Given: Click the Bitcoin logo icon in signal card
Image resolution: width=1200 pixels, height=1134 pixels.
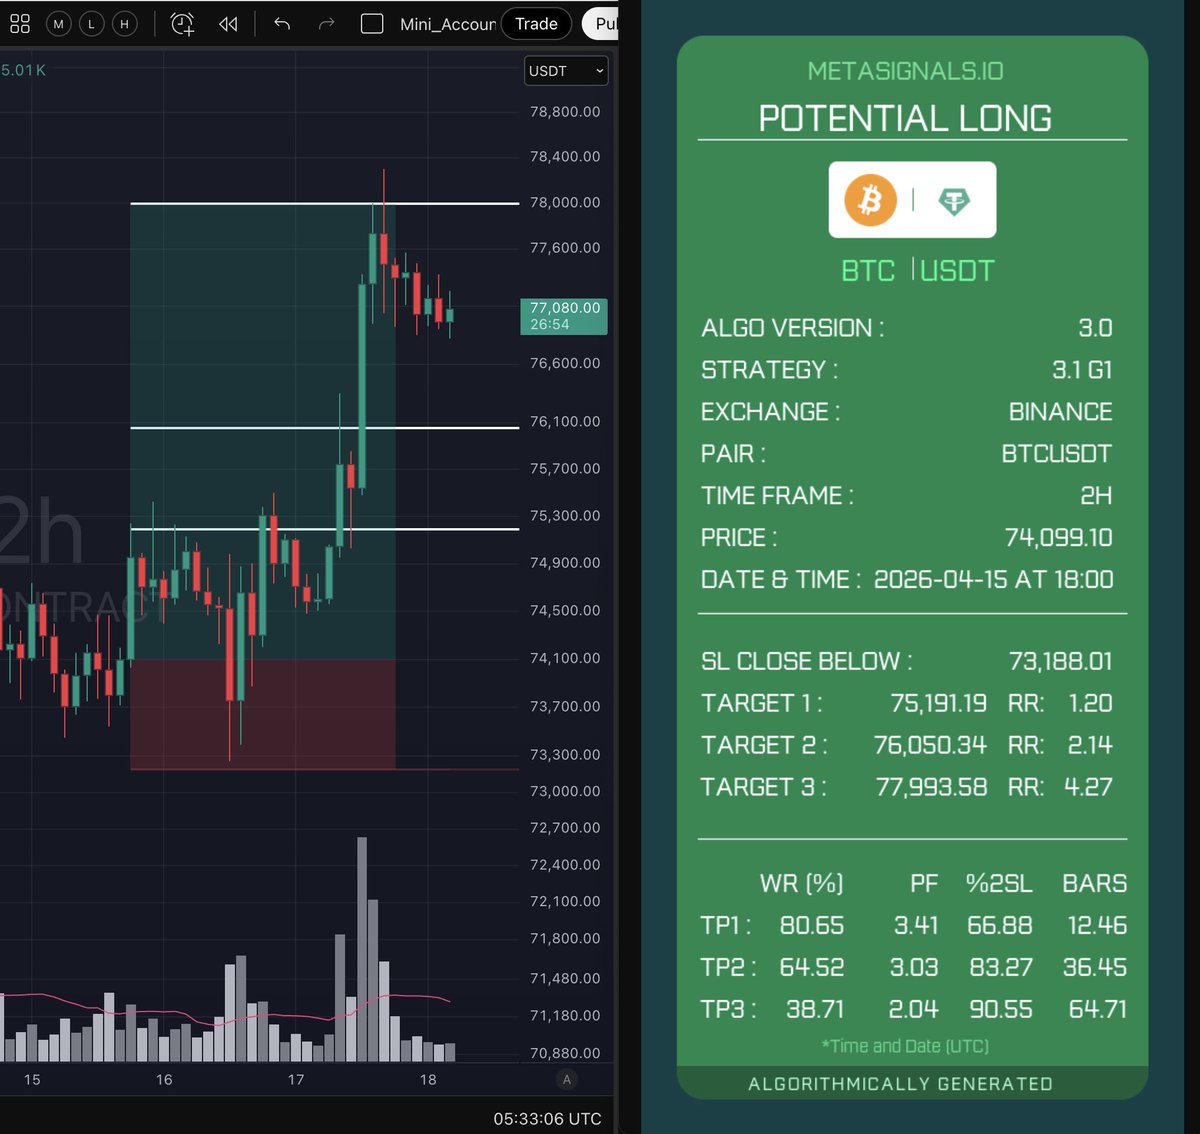Looking at the screenshot, I should tap(870, 200).
